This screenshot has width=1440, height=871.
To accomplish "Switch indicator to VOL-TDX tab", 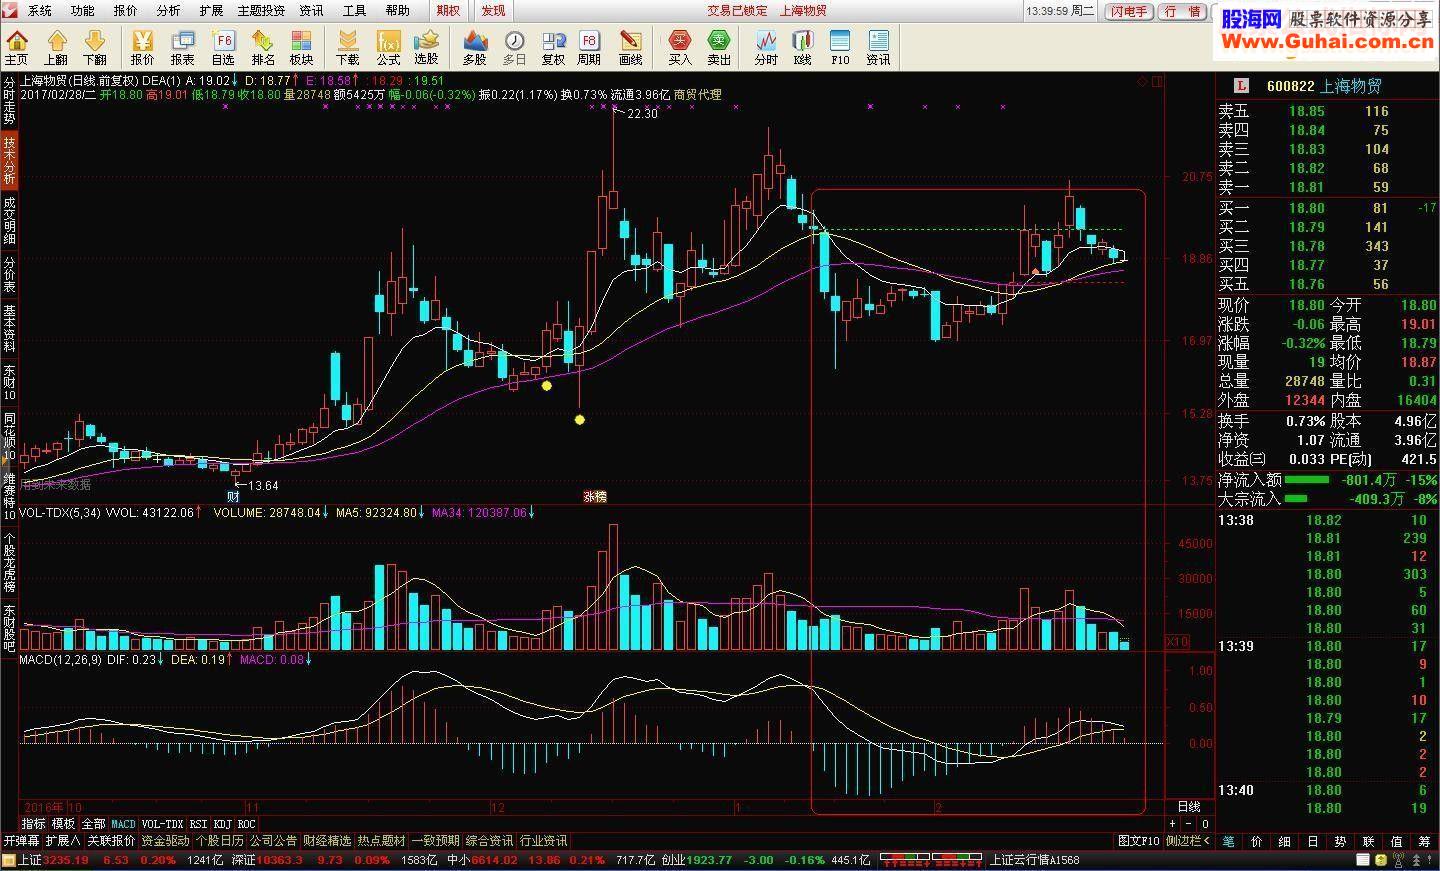I will pos(162,825).
